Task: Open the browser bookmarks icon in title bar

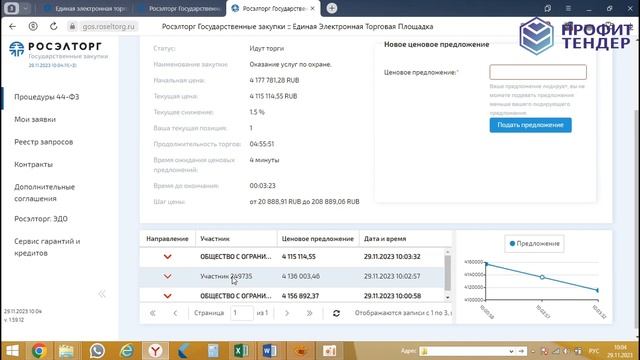Action: [x=547, y=8]
